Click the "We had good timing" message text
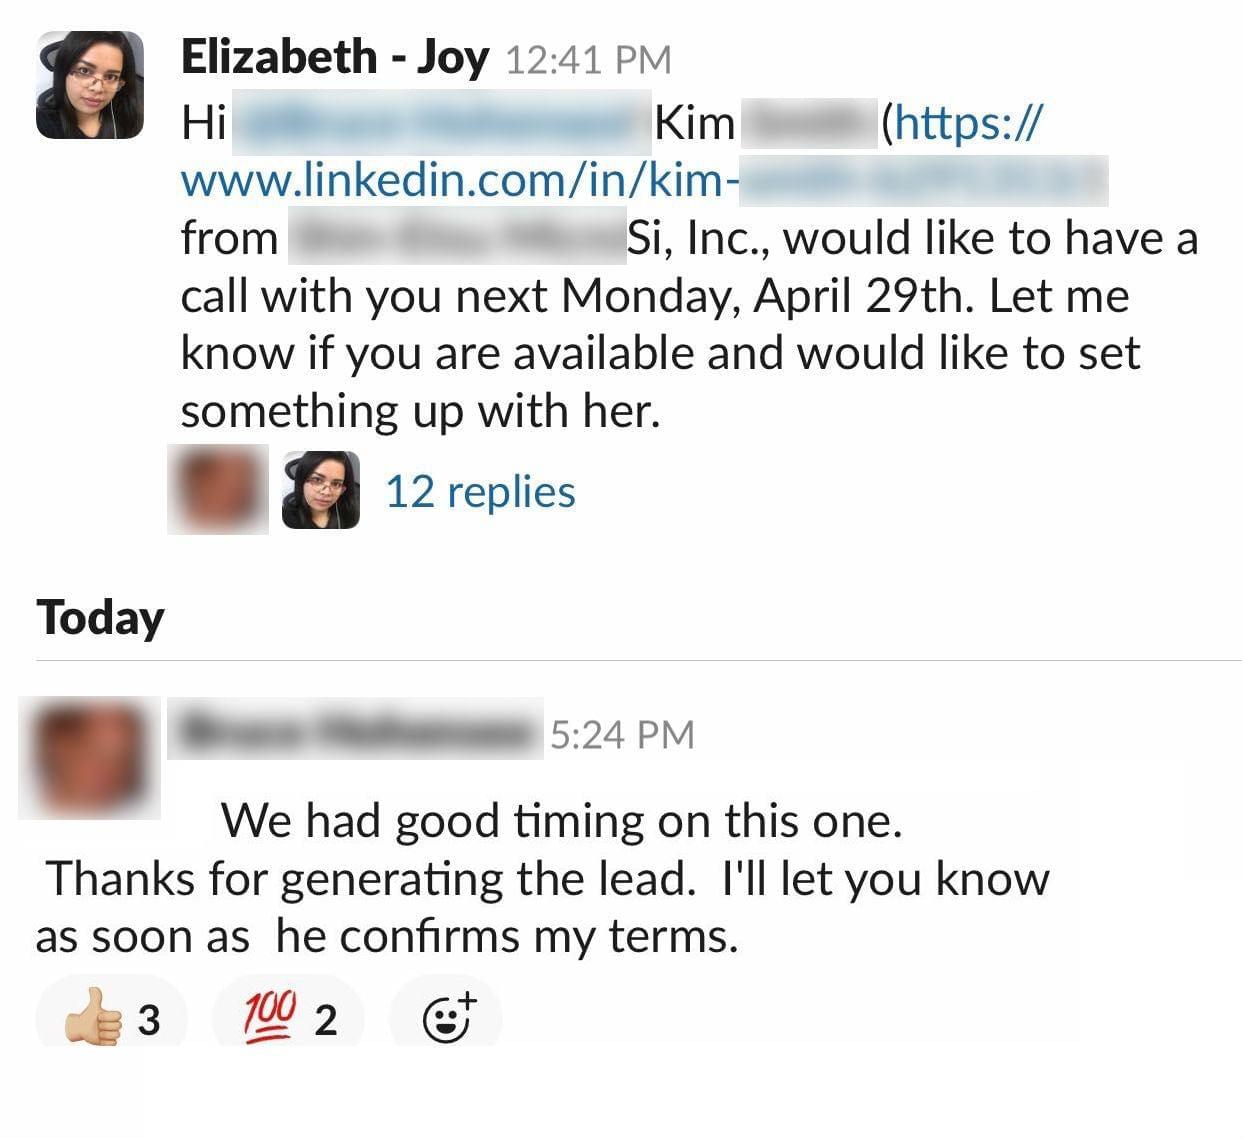1242x1138 pixels. point(561,822)
